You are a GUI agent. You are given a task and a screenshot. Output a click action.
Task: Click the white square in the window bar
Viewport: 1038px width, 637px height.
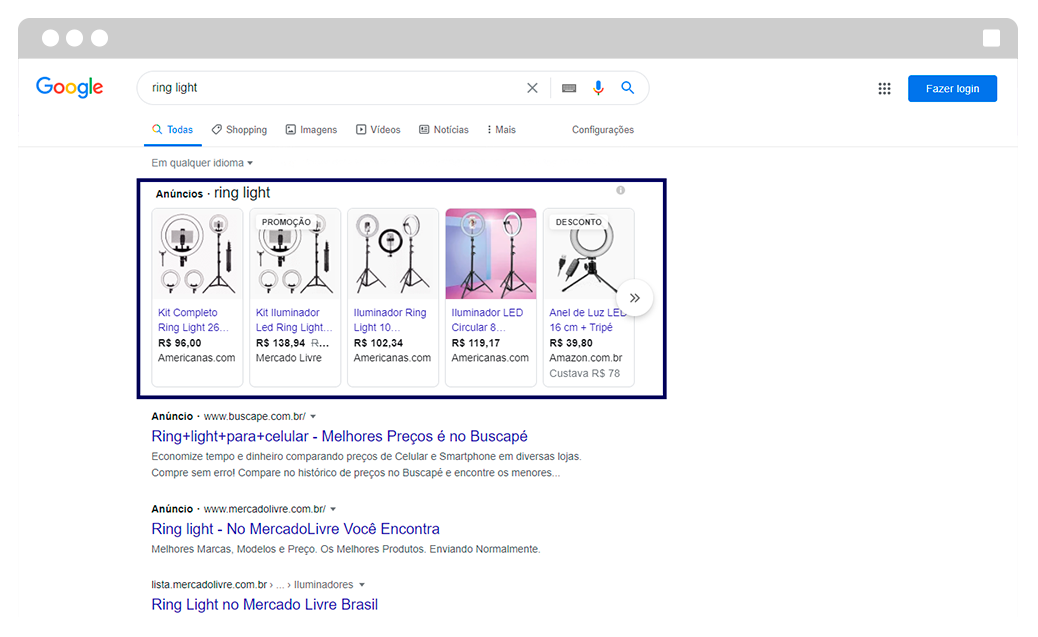[x=991, y=38]
